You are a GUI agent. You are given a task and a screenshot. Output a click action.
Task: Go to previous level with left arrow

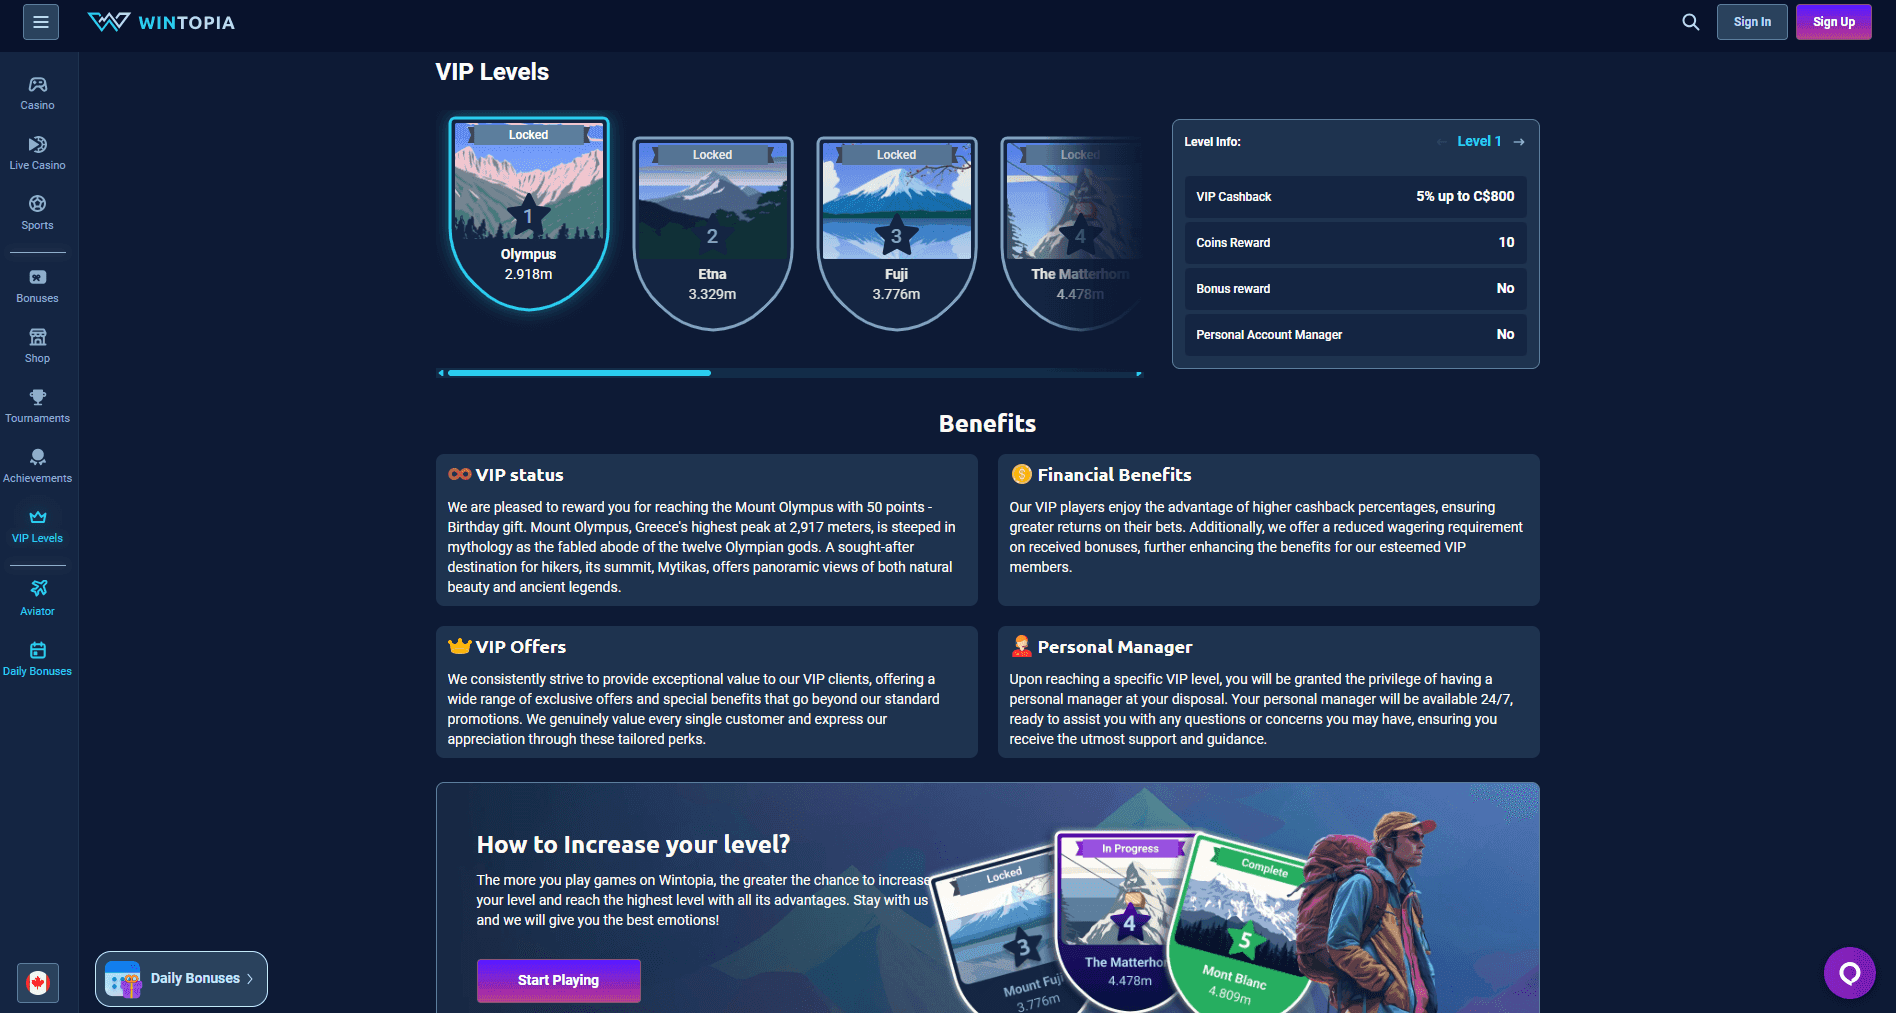click(x=1441, y=142)
